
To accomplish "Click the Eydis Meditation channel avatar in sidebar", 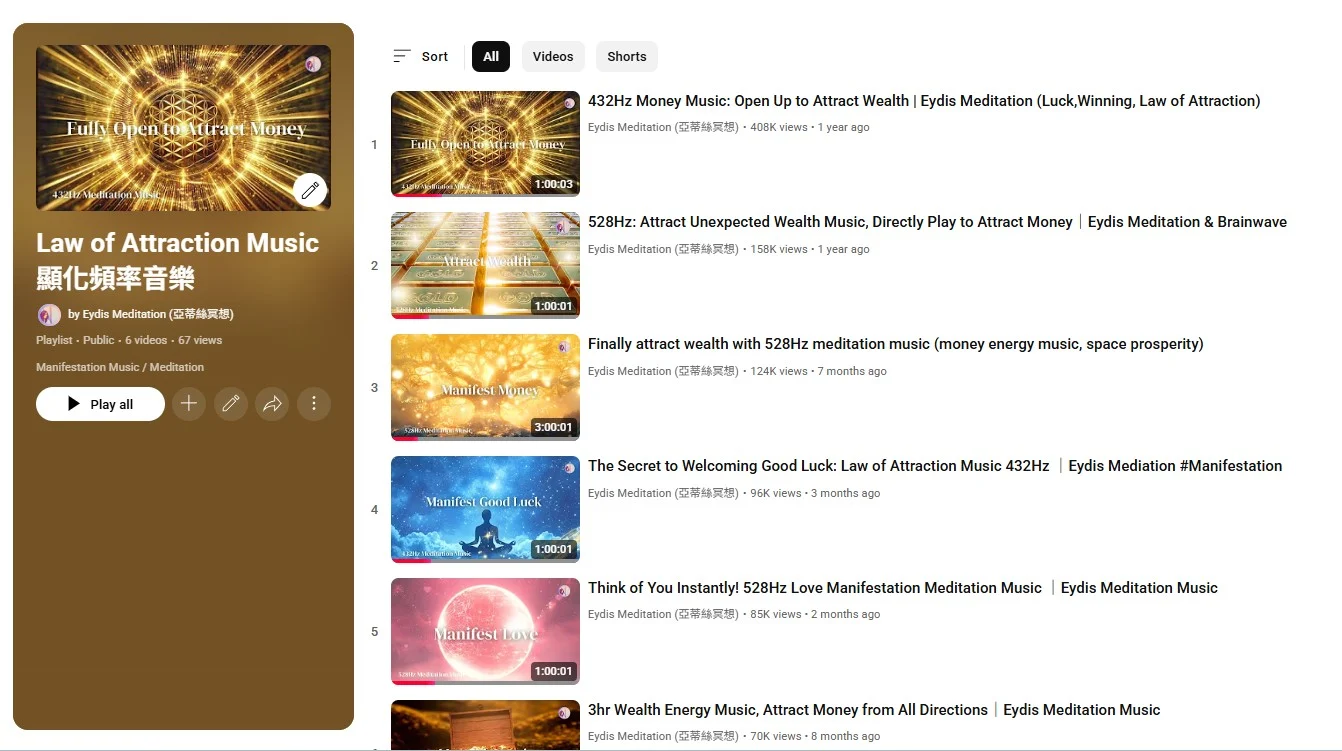I will click(x=49, y=314).
